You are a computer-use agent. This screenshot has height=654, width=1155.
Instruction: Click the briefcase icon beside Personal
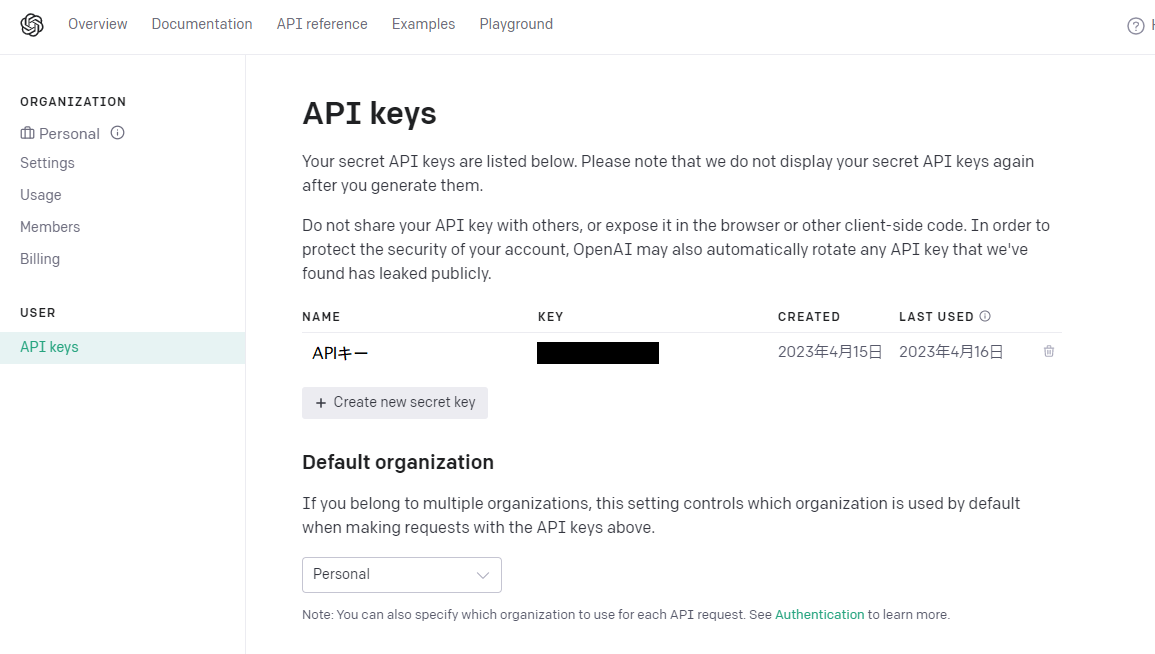27,133
